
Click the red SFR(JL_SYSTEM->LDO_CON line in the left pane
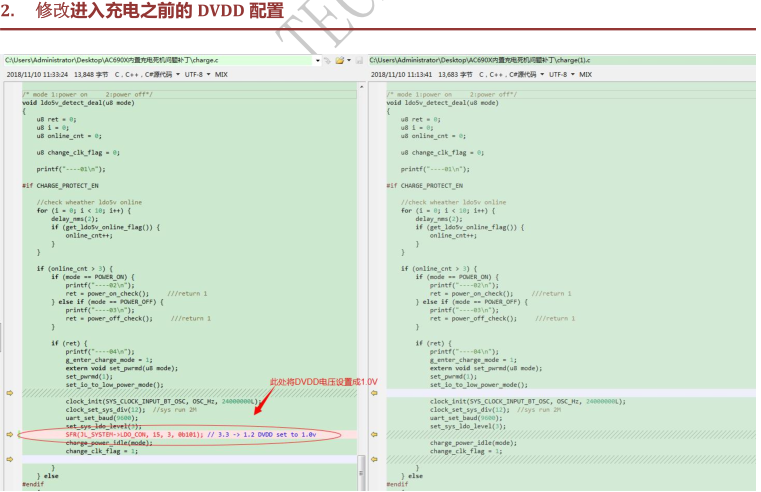coord(191,434)
